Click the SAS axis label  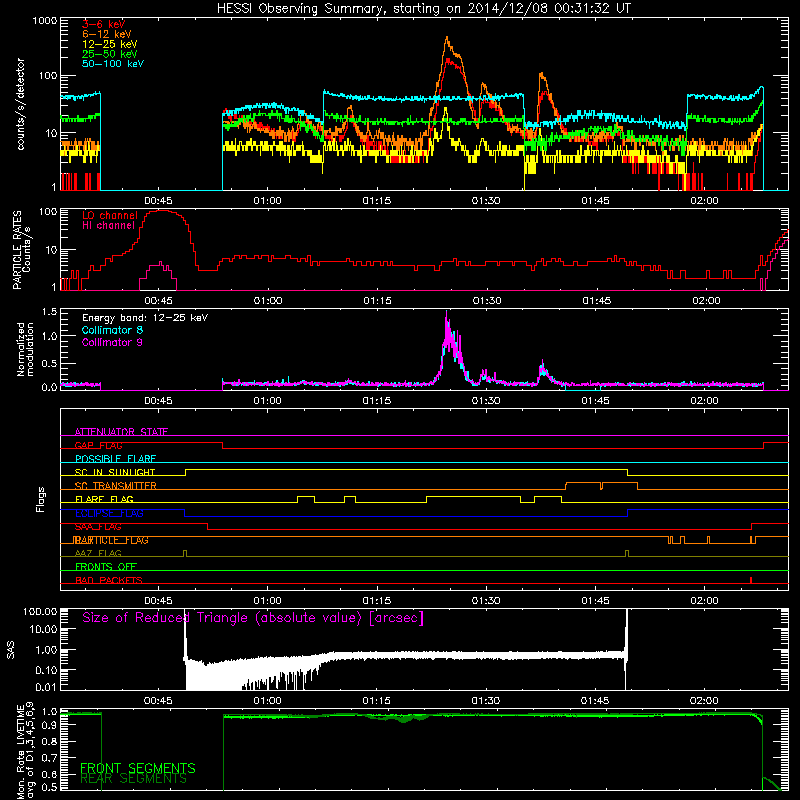coord(11,649)
